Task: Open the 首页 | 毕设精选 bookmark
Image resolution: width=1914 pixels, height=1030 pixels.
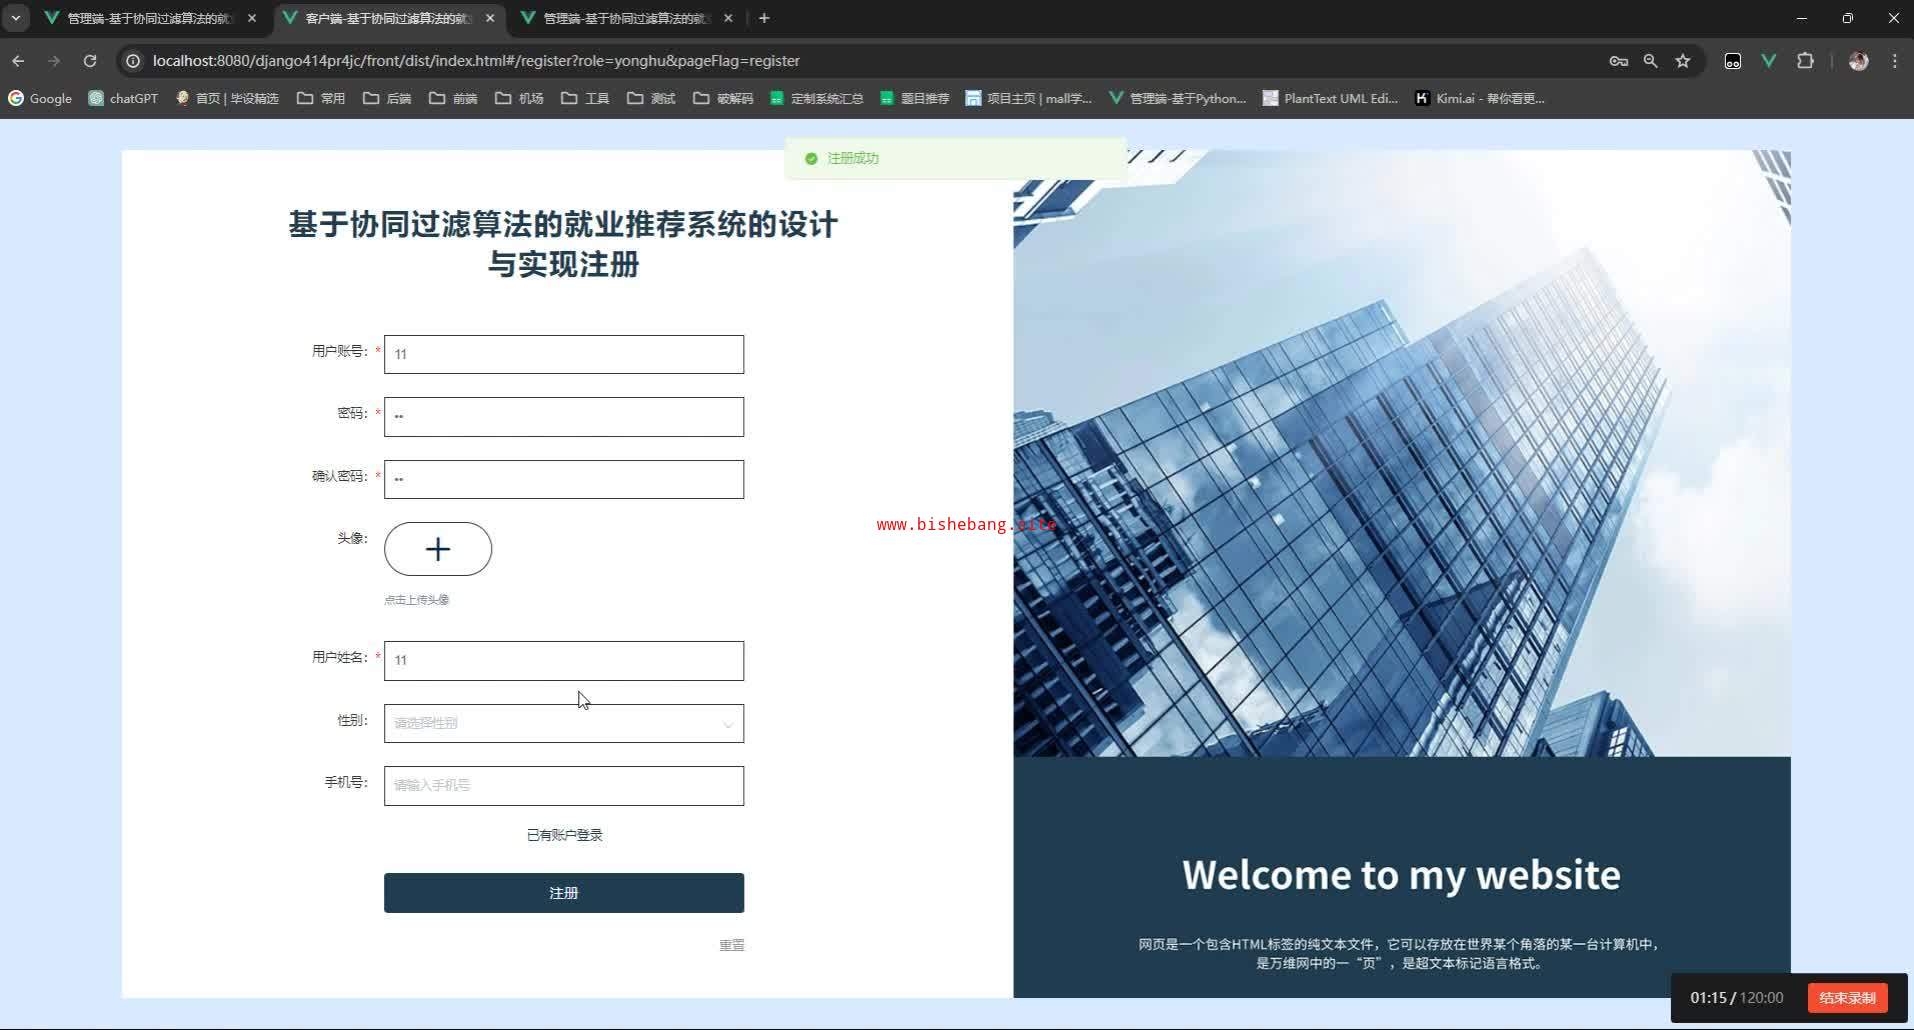Action: (227, 98)
